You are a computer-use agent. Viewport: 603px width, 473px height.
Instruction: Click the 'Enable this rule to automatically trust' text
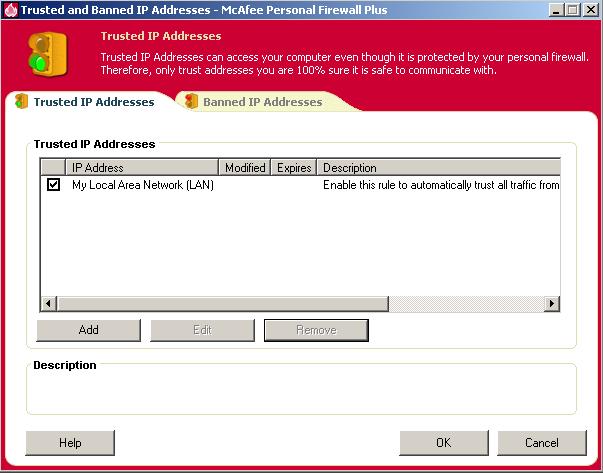(x=441, y=185)
